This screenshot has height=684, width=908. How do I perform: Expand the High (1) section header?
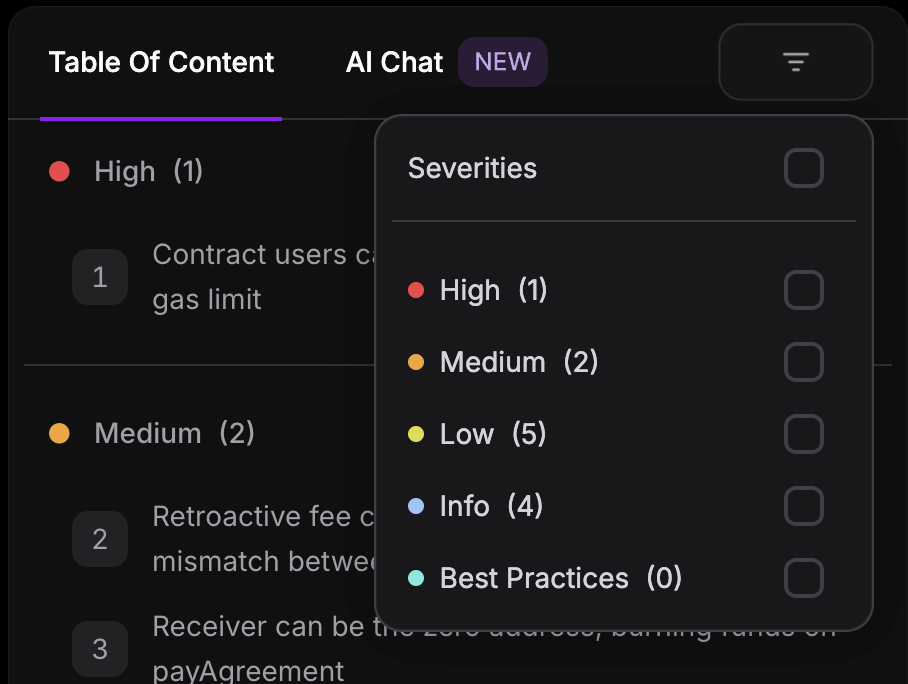point(124,171)
